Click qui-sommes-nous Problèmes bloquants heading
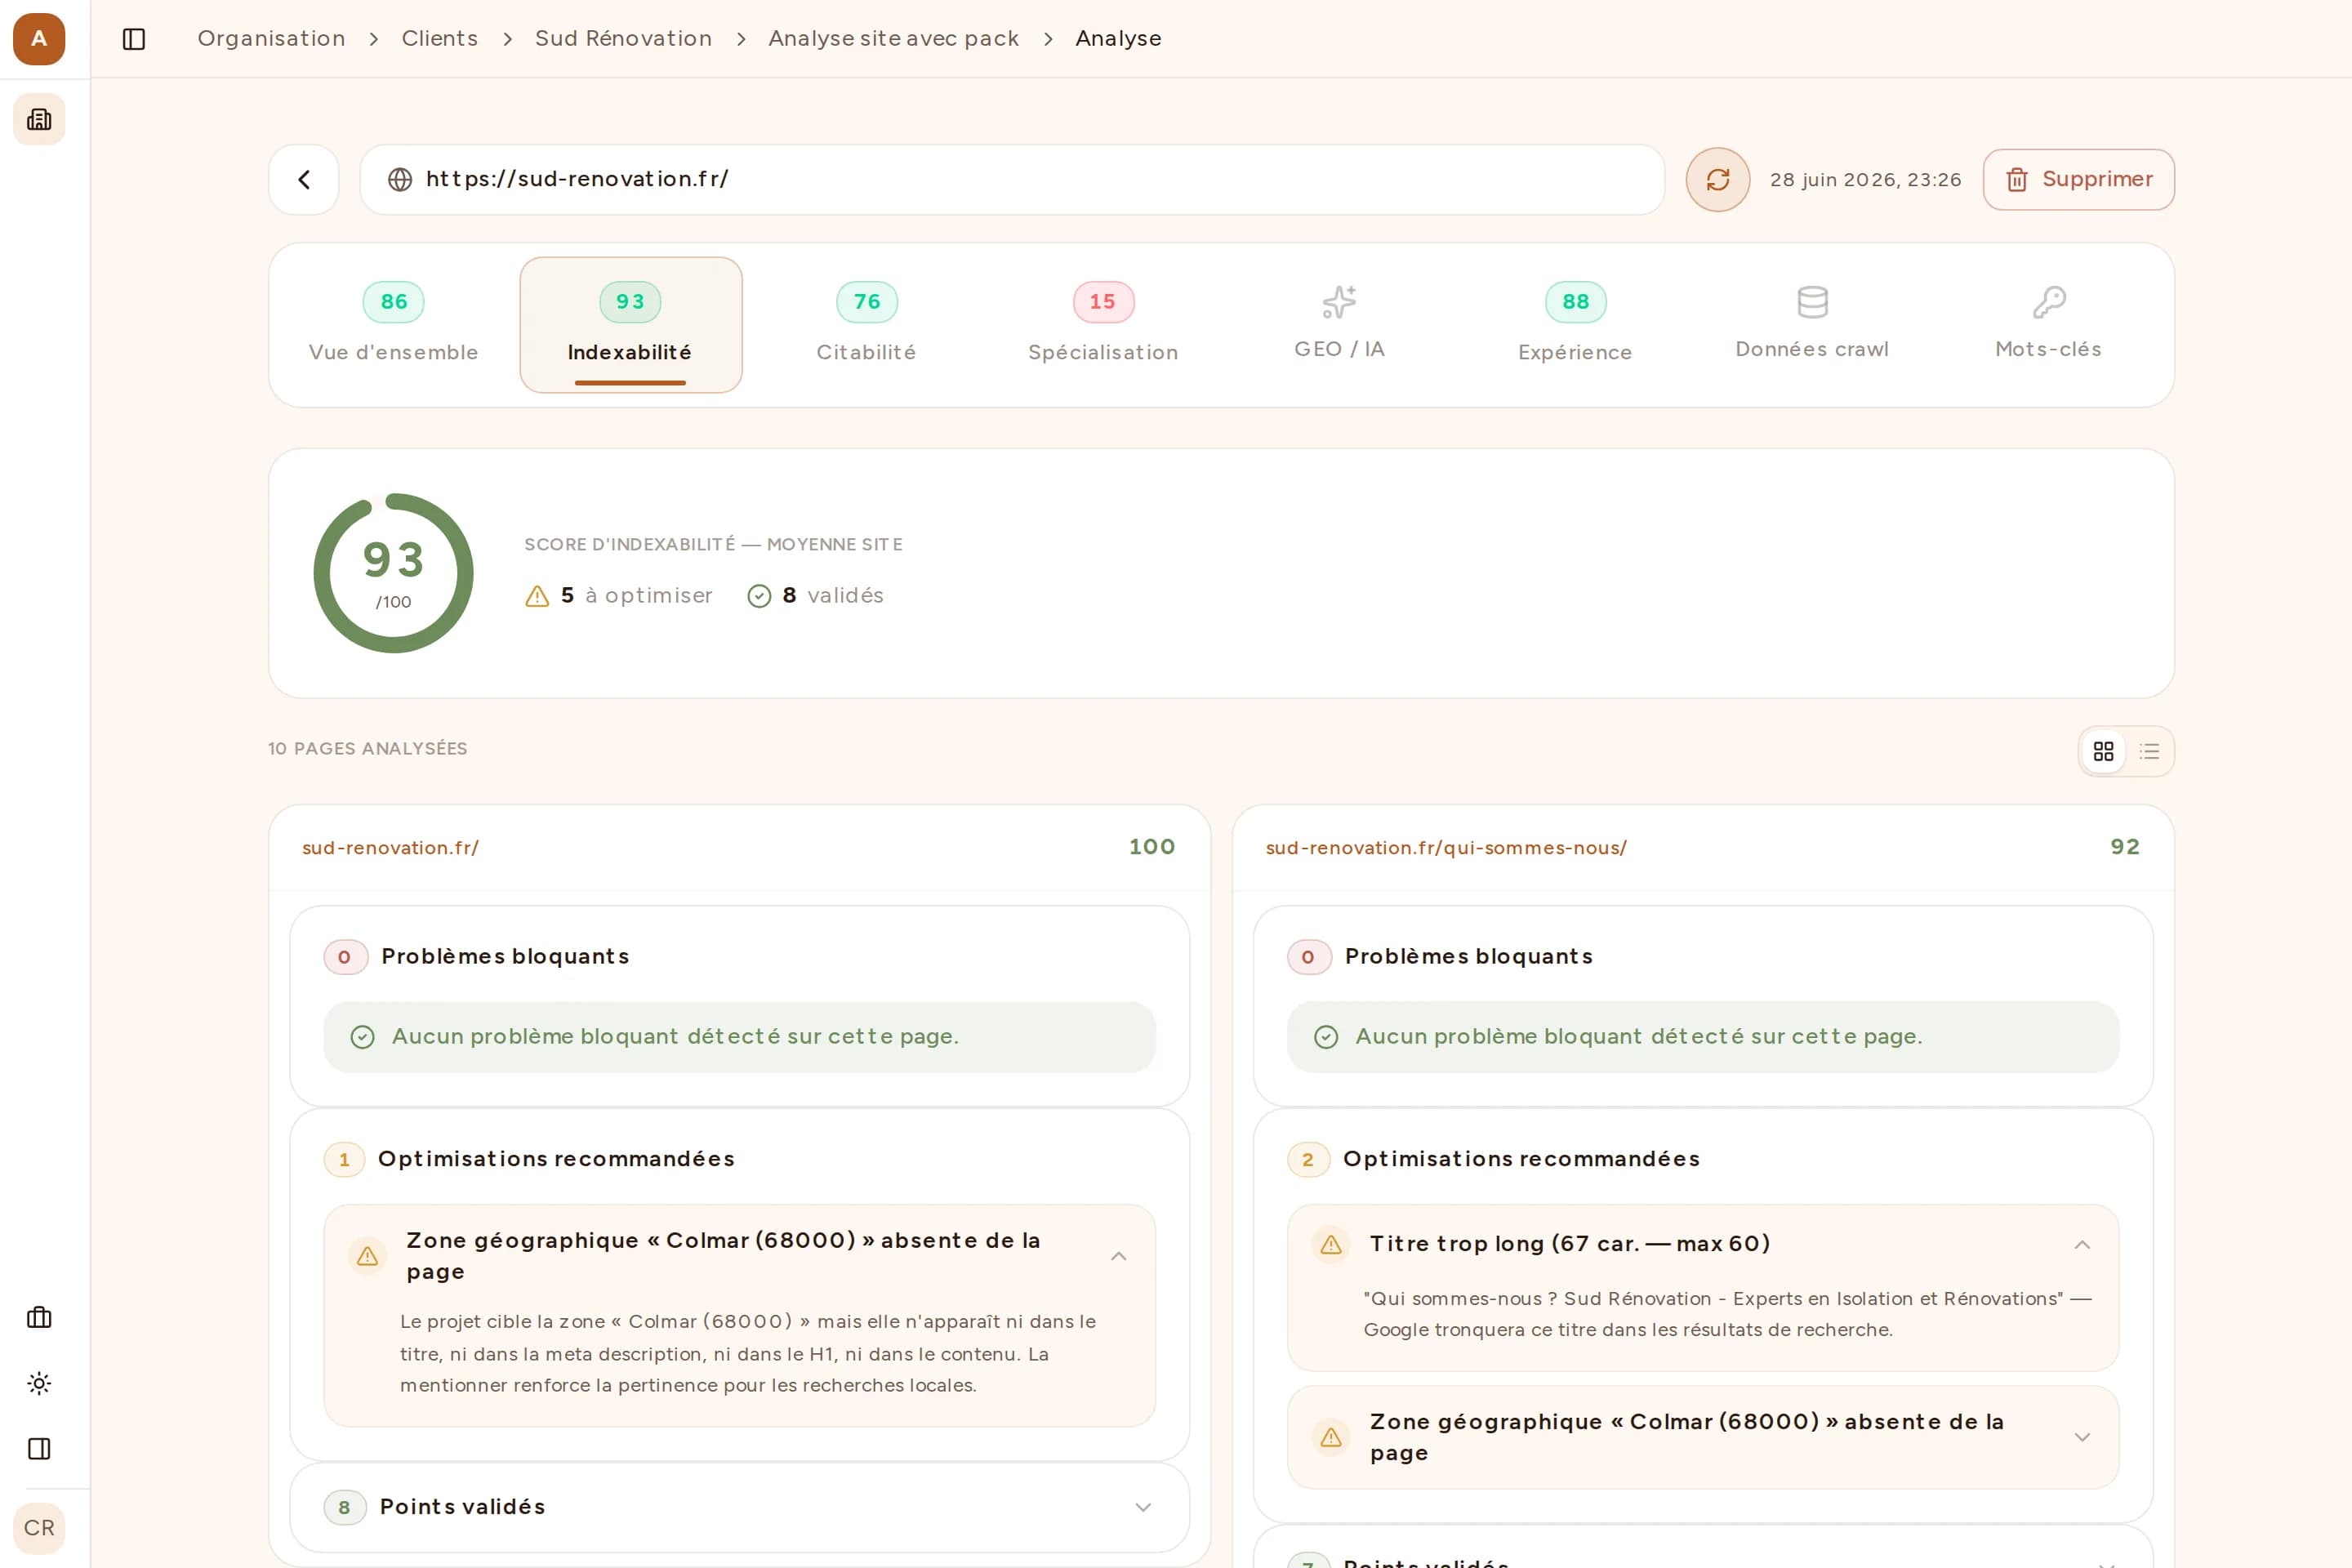The width and height of the screenshot is (2352, 1568). click(1468, 957)
